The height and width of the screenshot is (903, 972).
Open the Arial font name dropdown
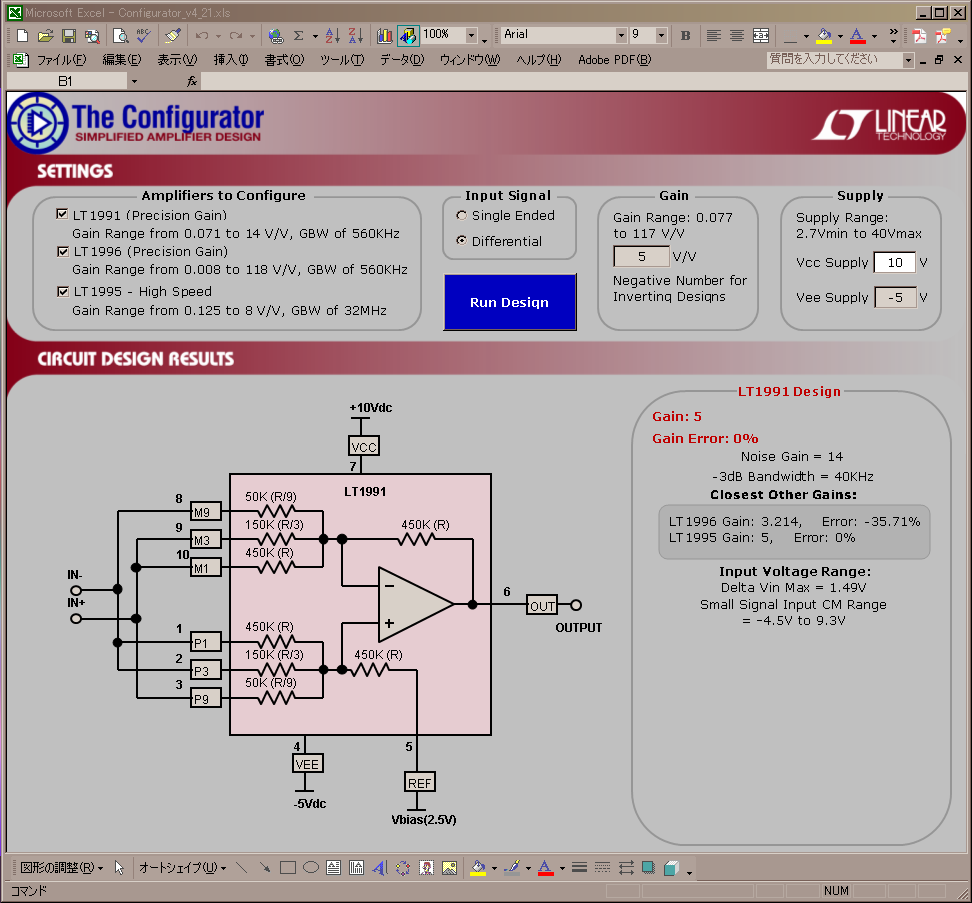(x=621, y=35)
